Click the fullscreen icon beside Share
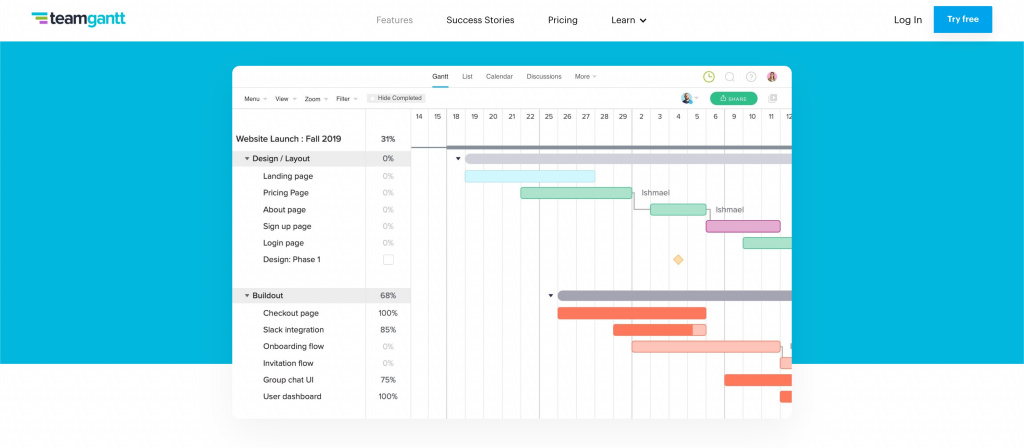 coord(772,99)
